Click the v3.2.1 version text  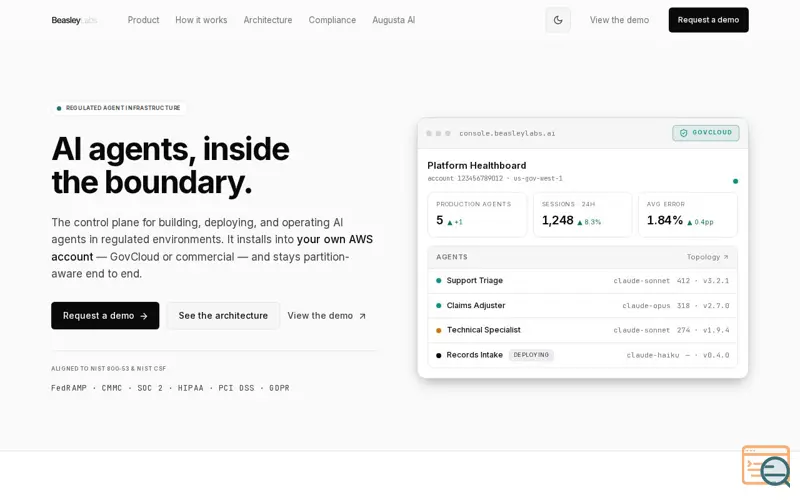(x=716, y=281)
